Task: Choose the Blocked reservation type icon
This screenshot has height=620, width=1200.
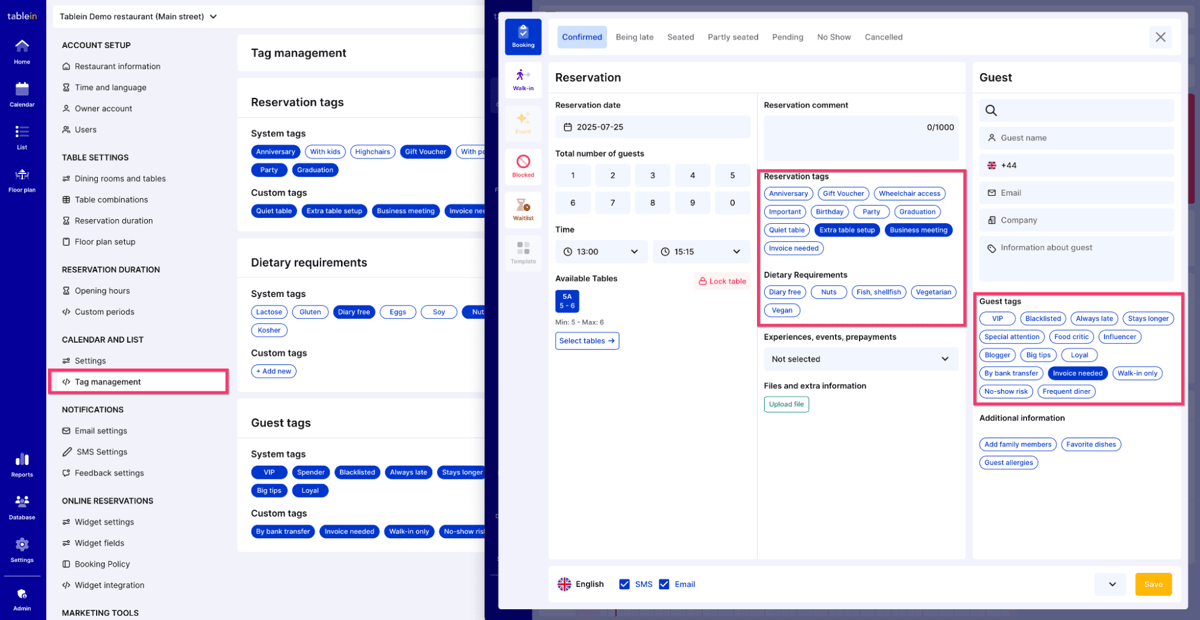Action: [x=523, y=166]
